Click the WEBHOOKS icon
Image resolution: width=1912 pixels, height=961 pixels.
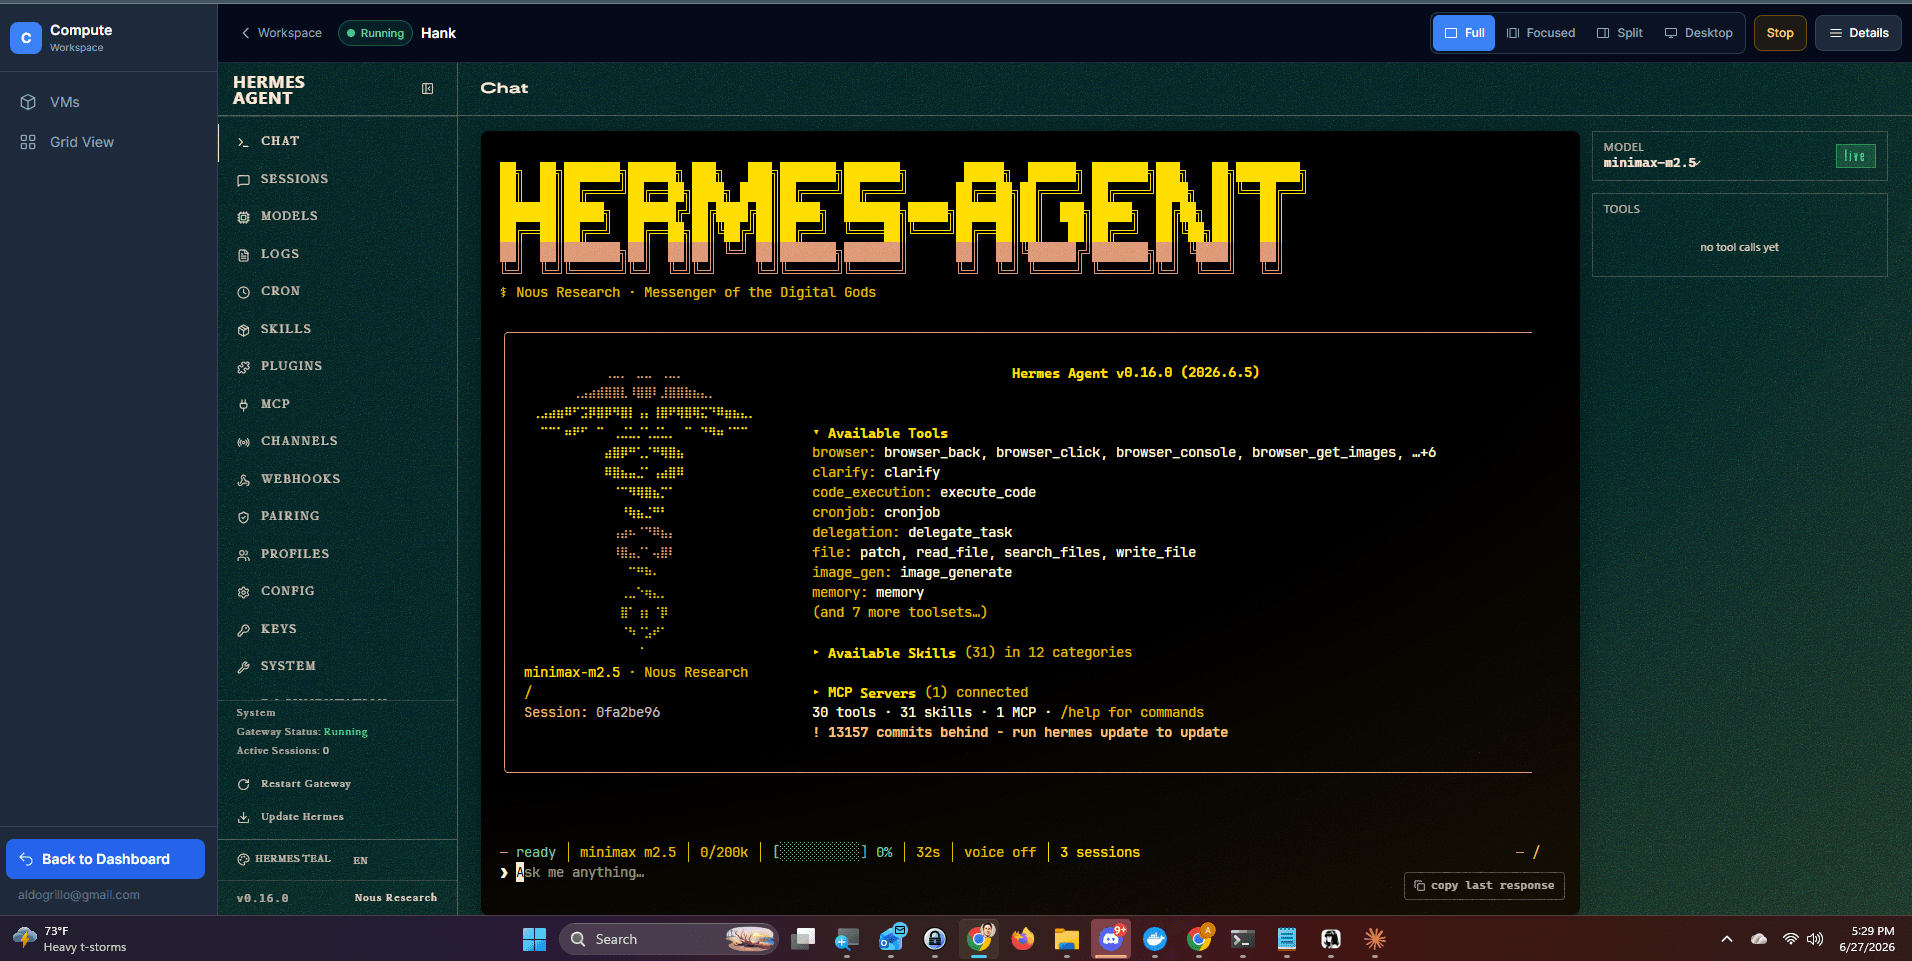243,480
